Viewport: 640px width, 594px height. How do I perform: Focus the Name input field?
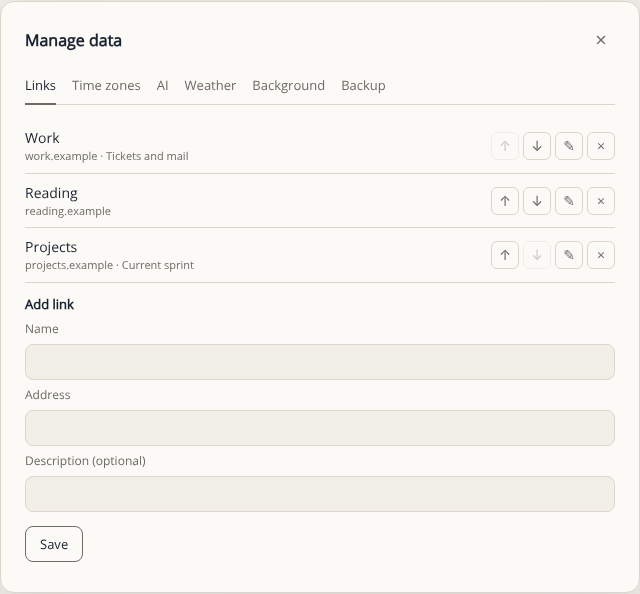pos(320,362)
